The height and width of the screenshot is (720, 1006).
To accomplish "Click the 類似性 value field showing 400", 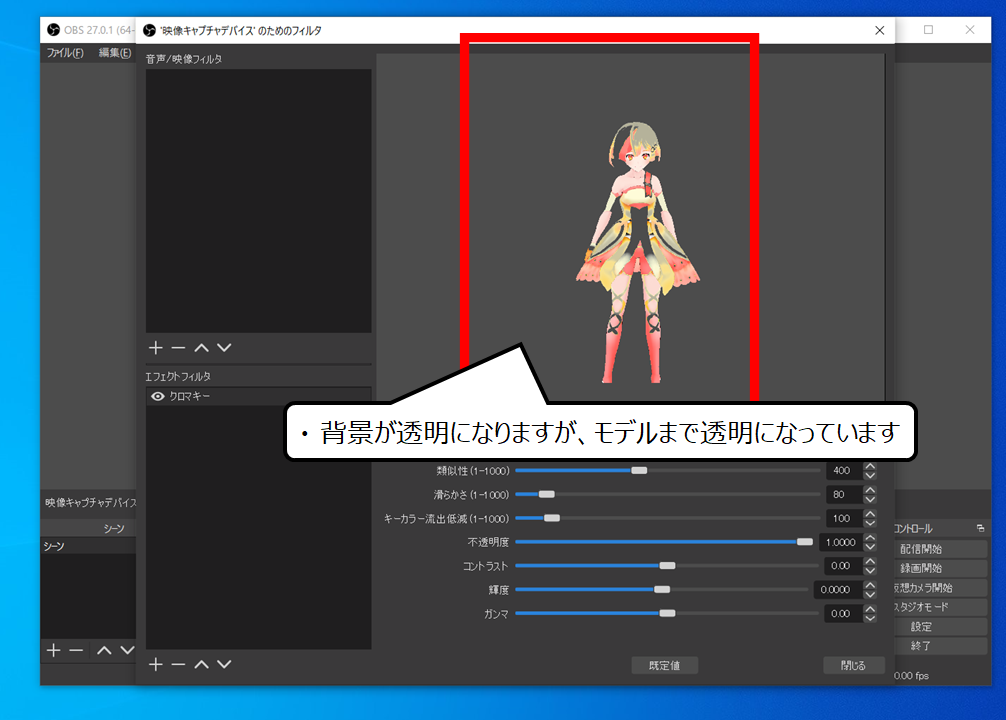I will click(x=843, y=470).
